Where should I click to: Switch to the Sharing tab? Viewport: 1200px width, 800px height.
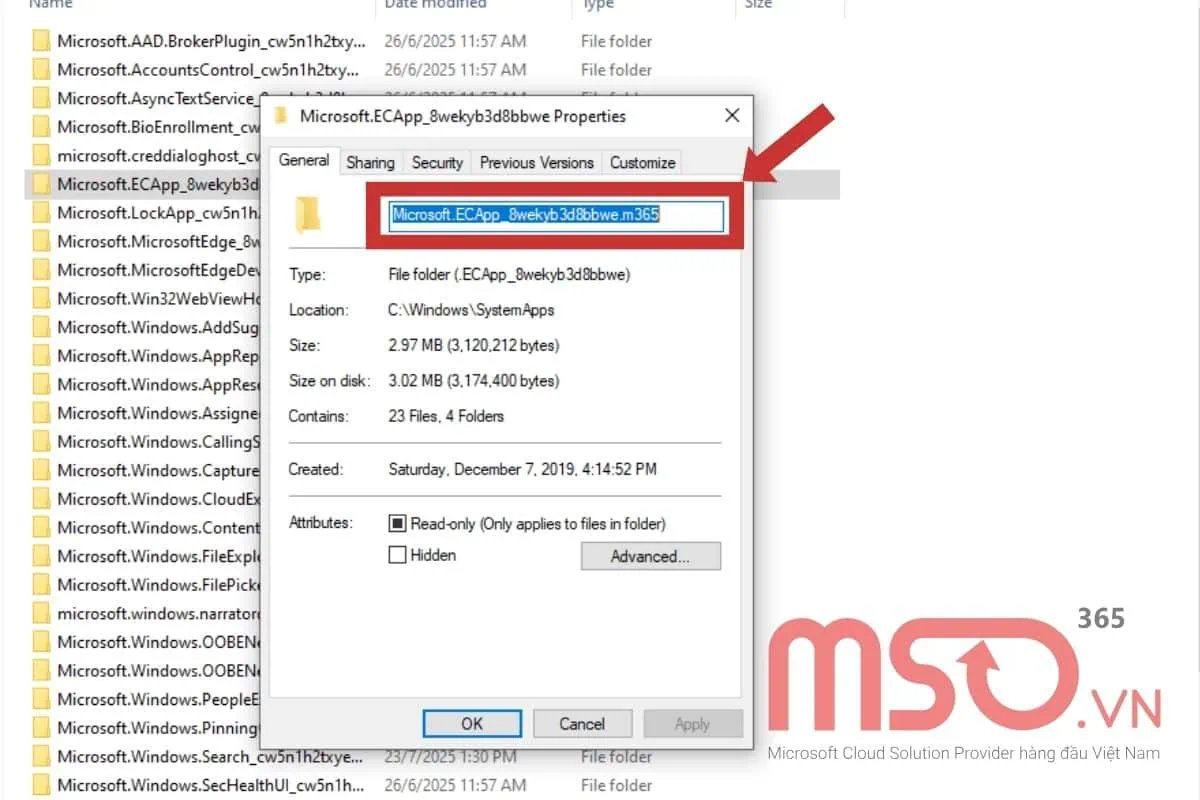pyautogui.click(x=370, y=161)
